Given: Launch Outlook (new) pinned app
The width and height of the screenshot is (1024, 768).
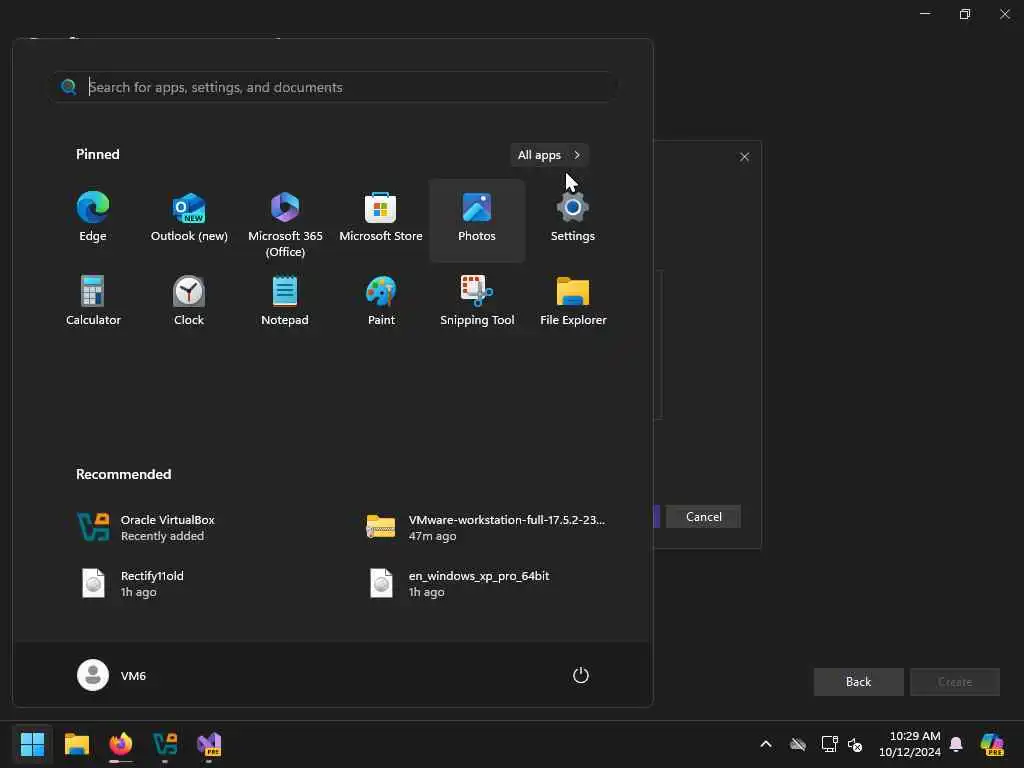Looking at the screenshot, I should [x=189, y=219].
